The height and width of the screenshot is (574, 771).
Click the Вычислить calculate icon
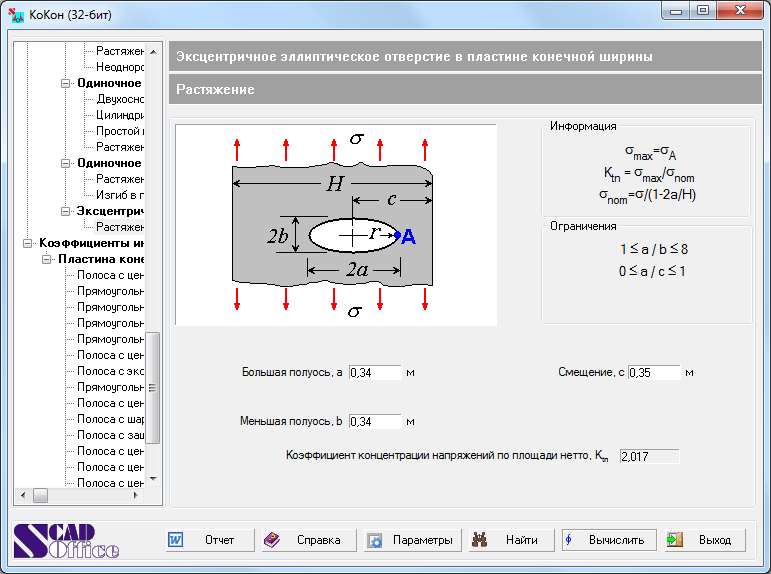pyautogui.click(x=569, y=540)
